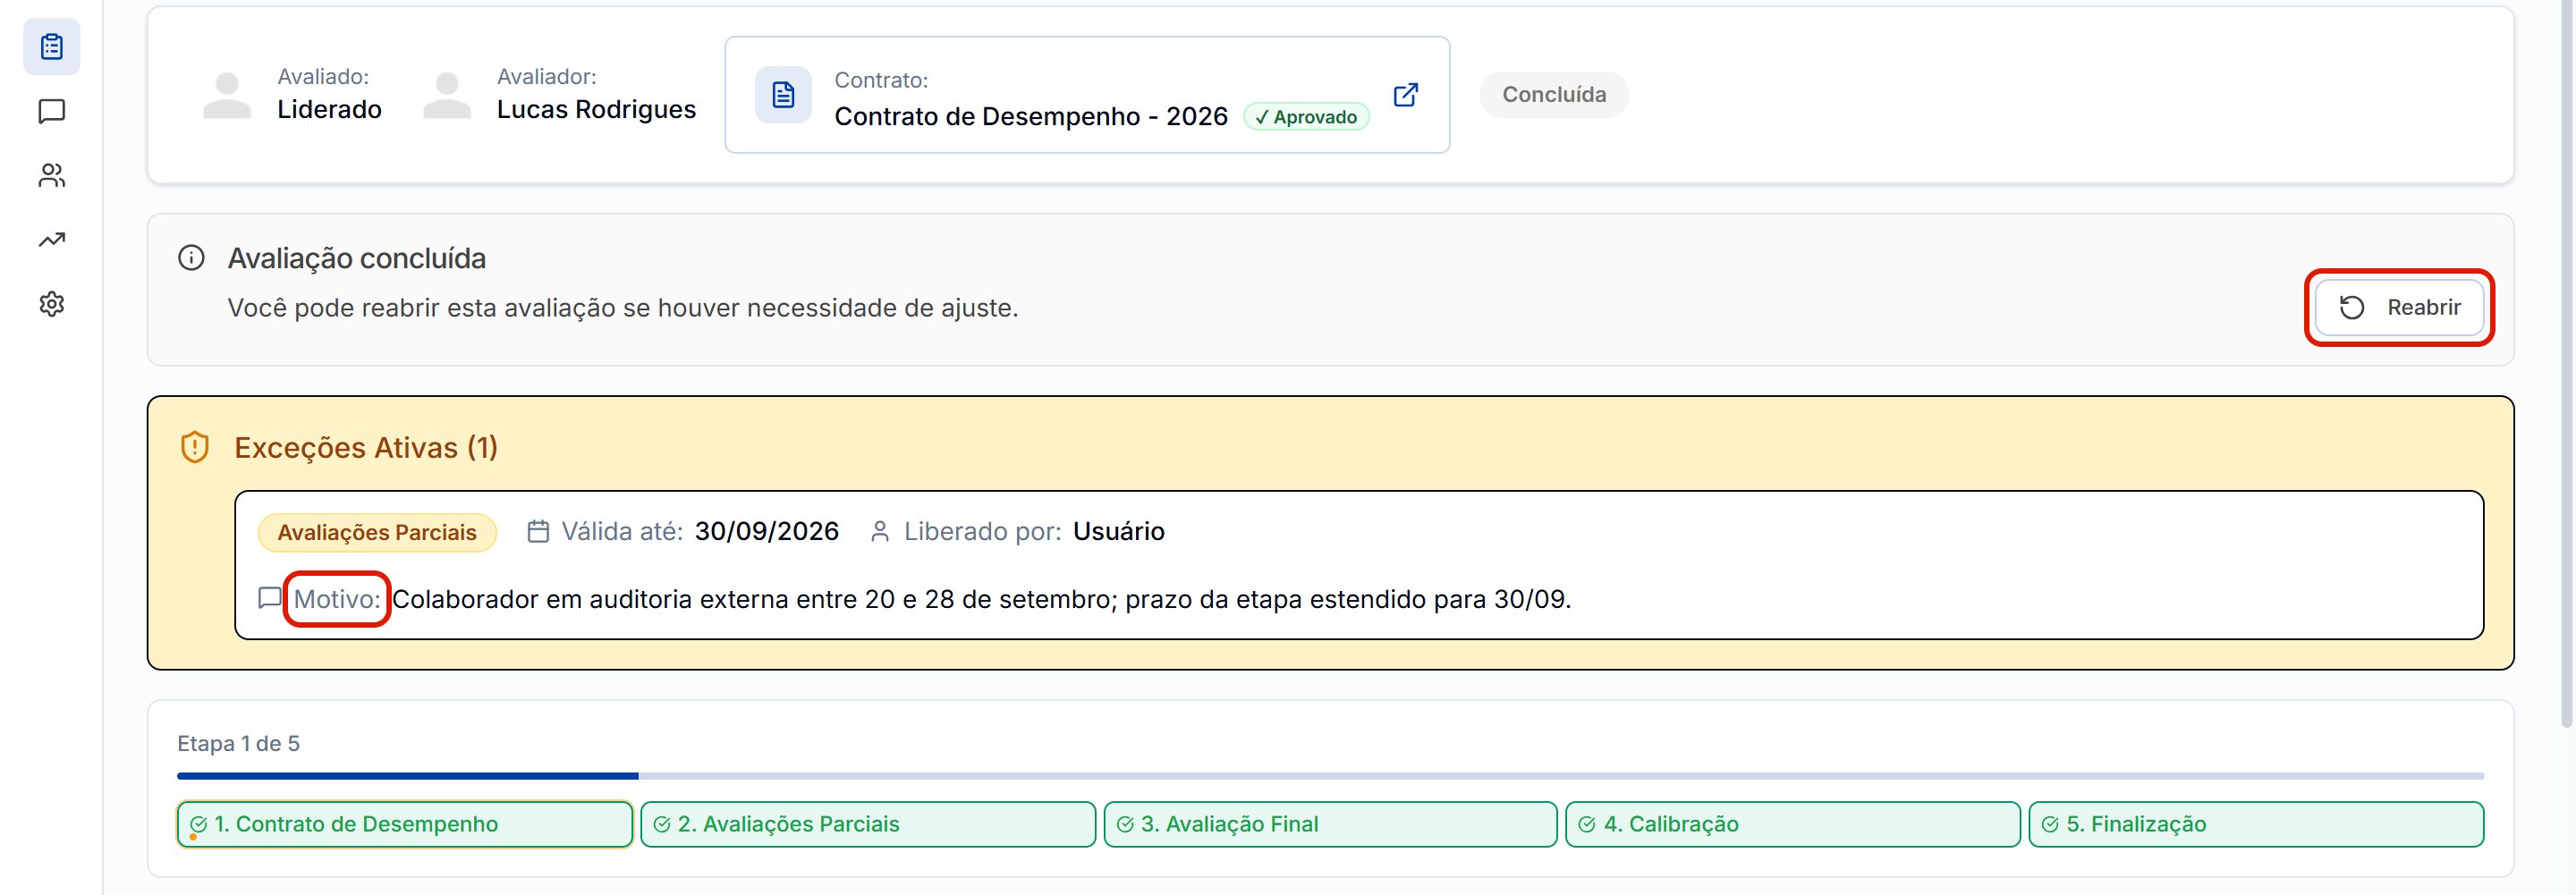Click the Exceções Ativas (1) heading
Screen dimensions: 2576x895
(x=366, y=447)
